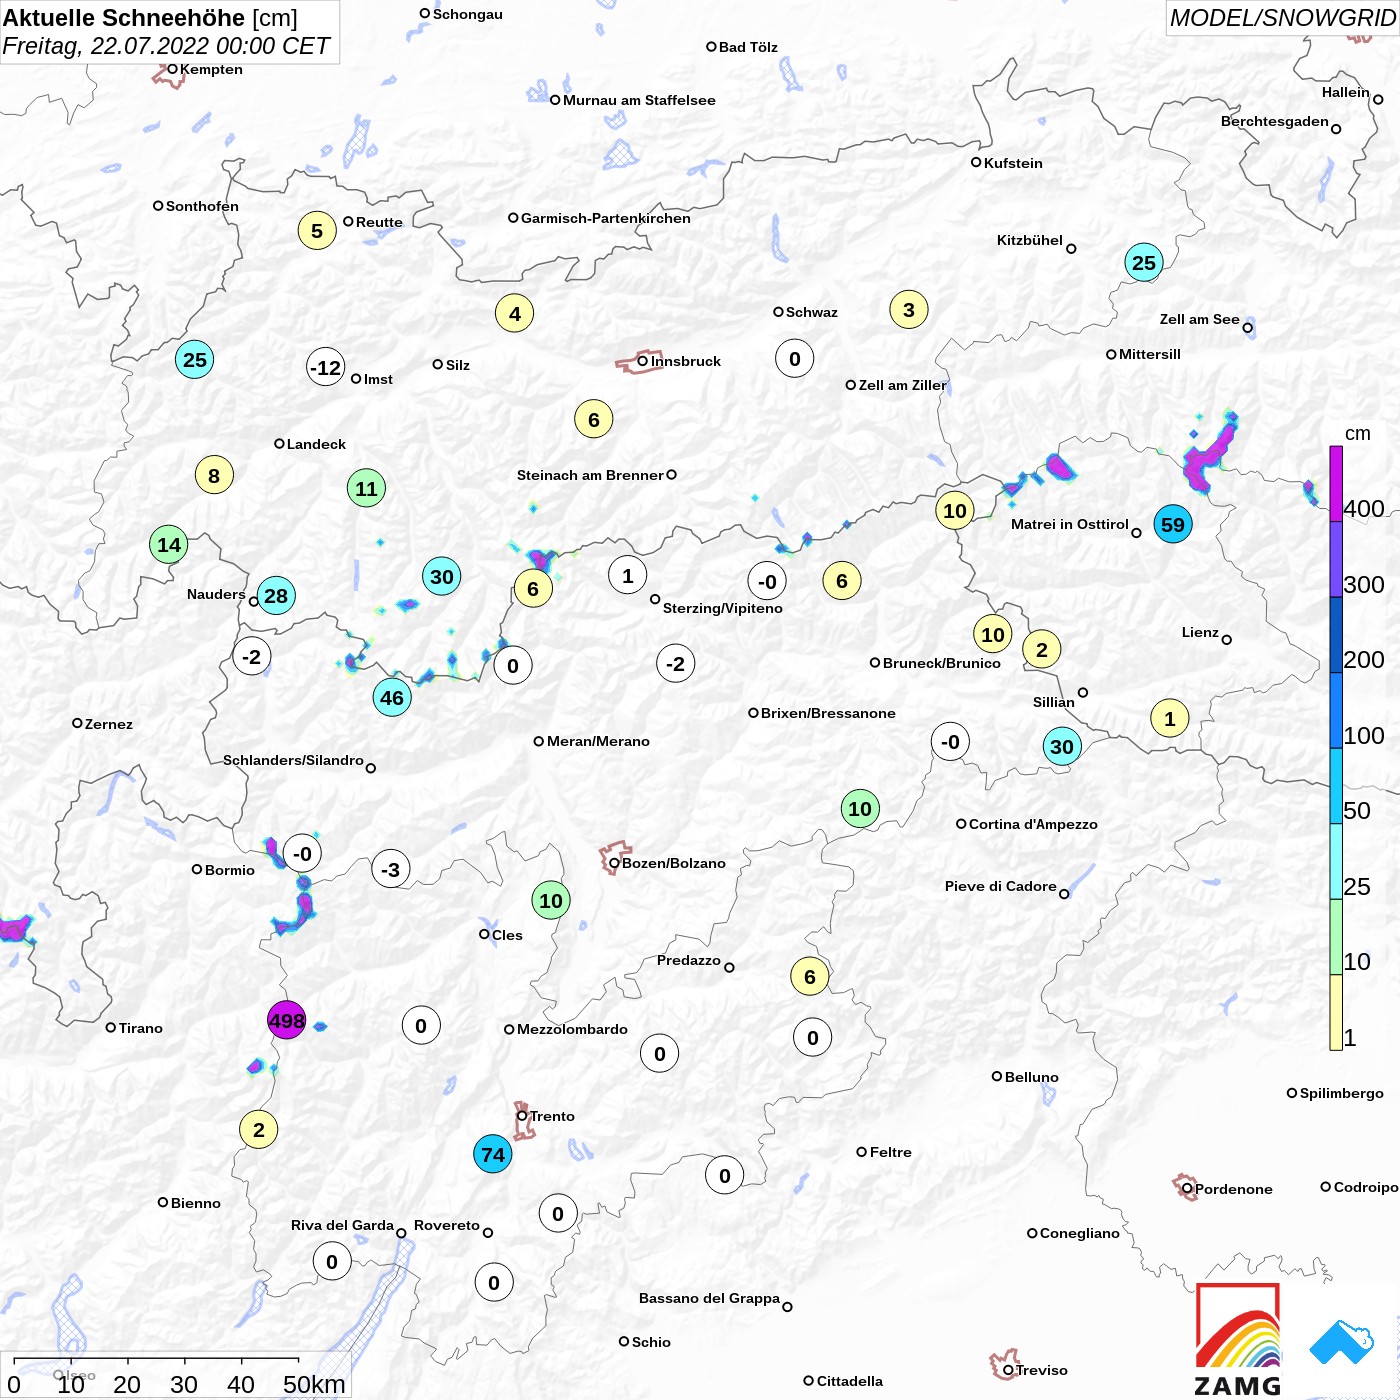Select the 59 marker near Matrei in Osttirol

tap(1173, 524)
